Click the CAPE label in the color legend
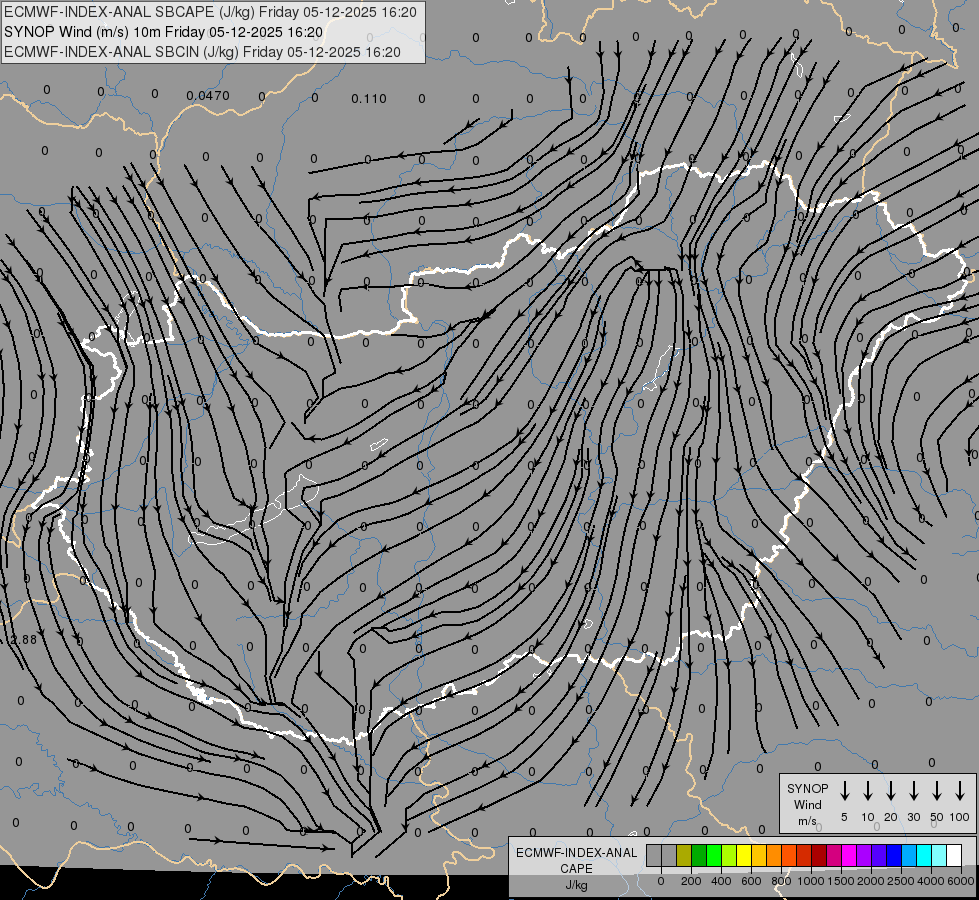979x900 pixels. point(576,868)
